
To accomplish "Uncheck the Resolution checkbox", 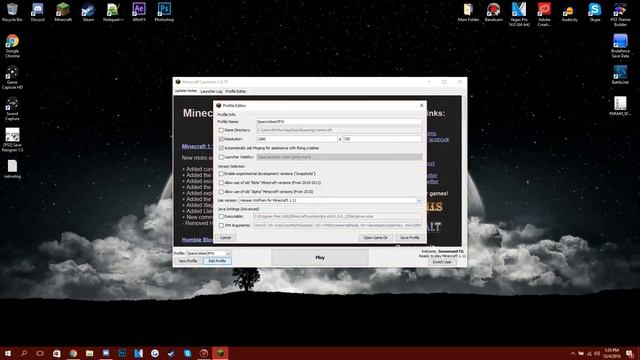I will point(221,139).
